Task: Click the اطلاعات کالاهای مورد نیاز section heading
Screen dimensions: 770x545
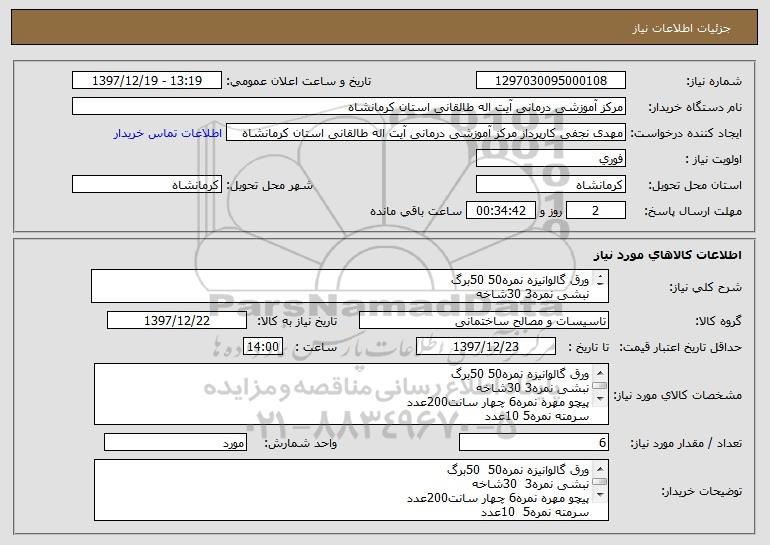Action: click(668, 255)
